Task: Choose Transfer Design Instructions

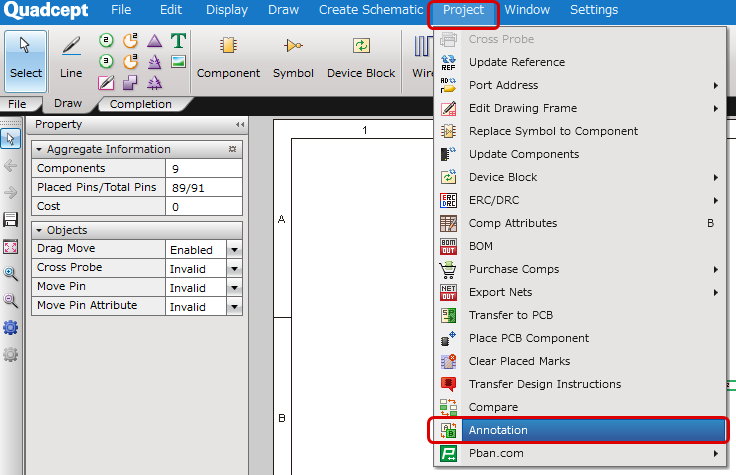Action: (580, 384)
